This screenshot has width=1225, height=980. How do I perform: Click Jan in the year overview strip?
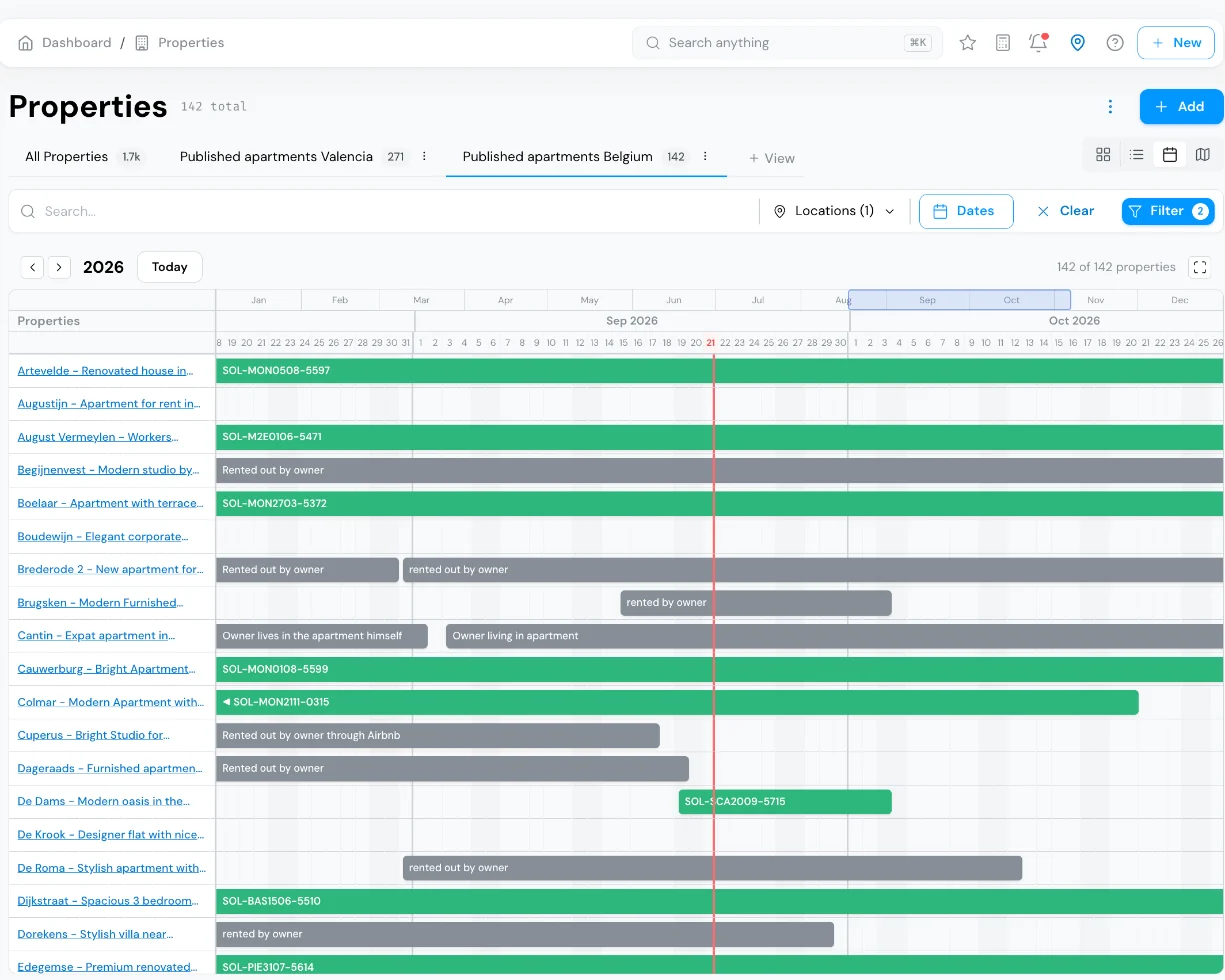[258, 300]
